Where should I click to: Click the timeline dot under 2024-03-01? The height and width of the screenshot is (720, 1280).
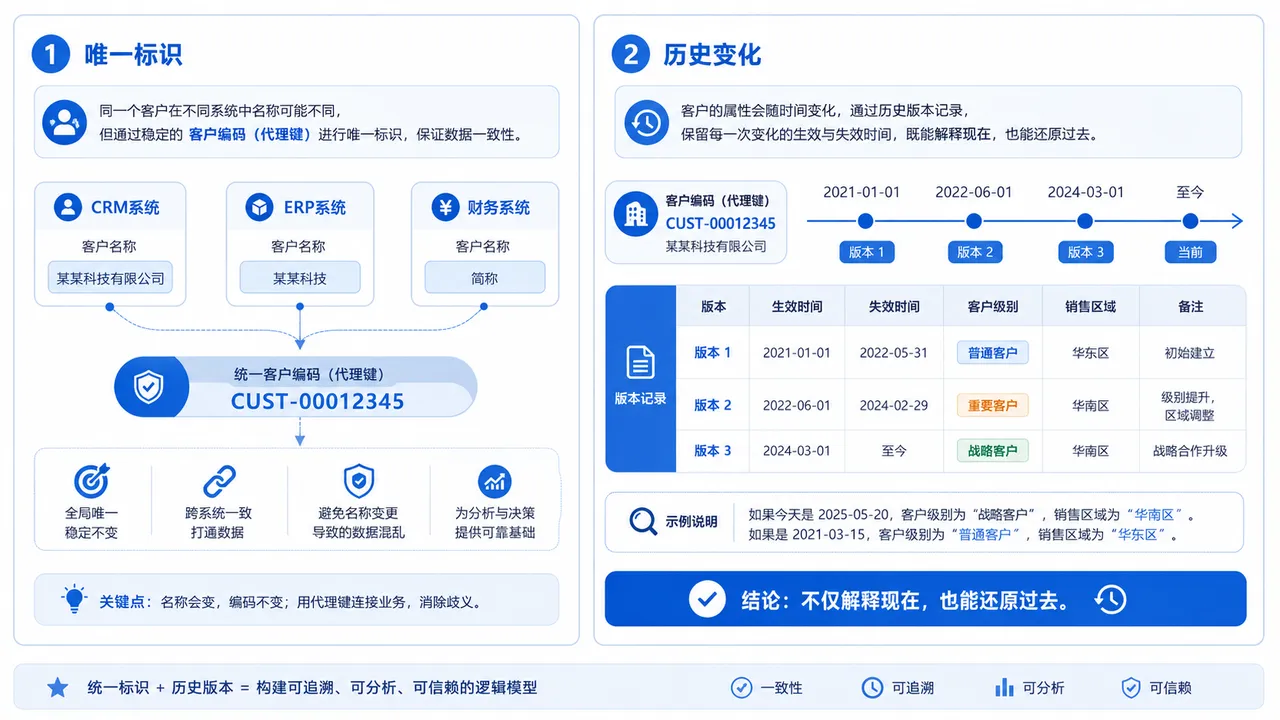[x=1085, y=221]
